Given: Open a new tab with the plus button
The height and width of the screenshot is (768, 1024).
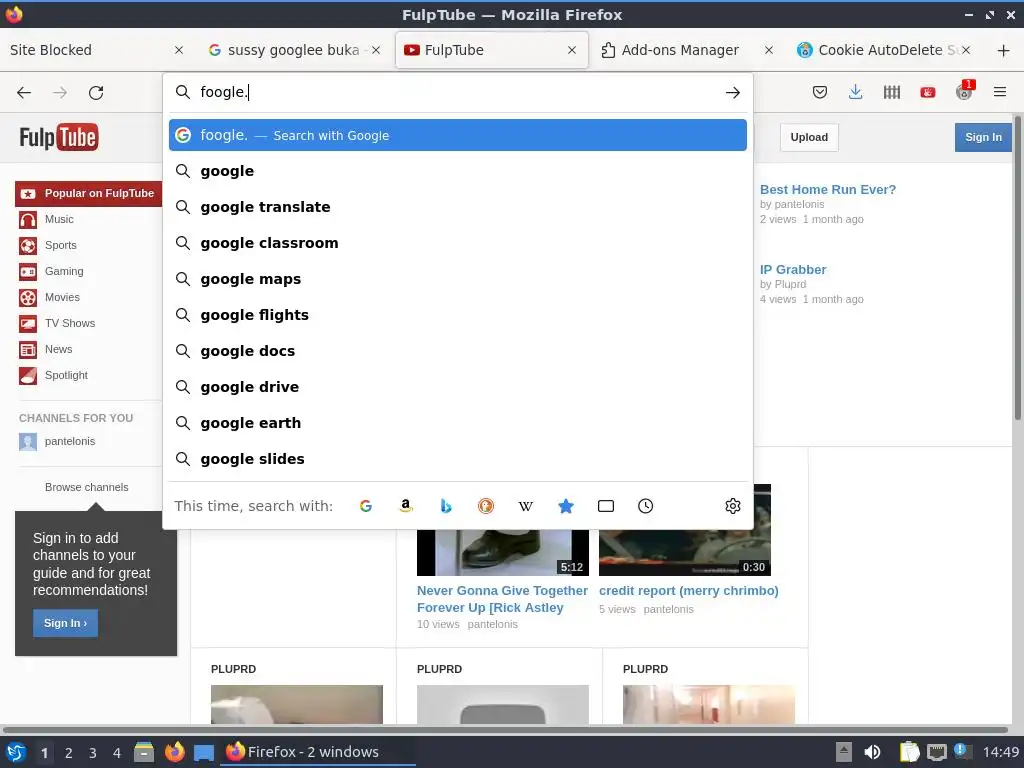Looking at the screenshot, I should tap(1004, 50).
